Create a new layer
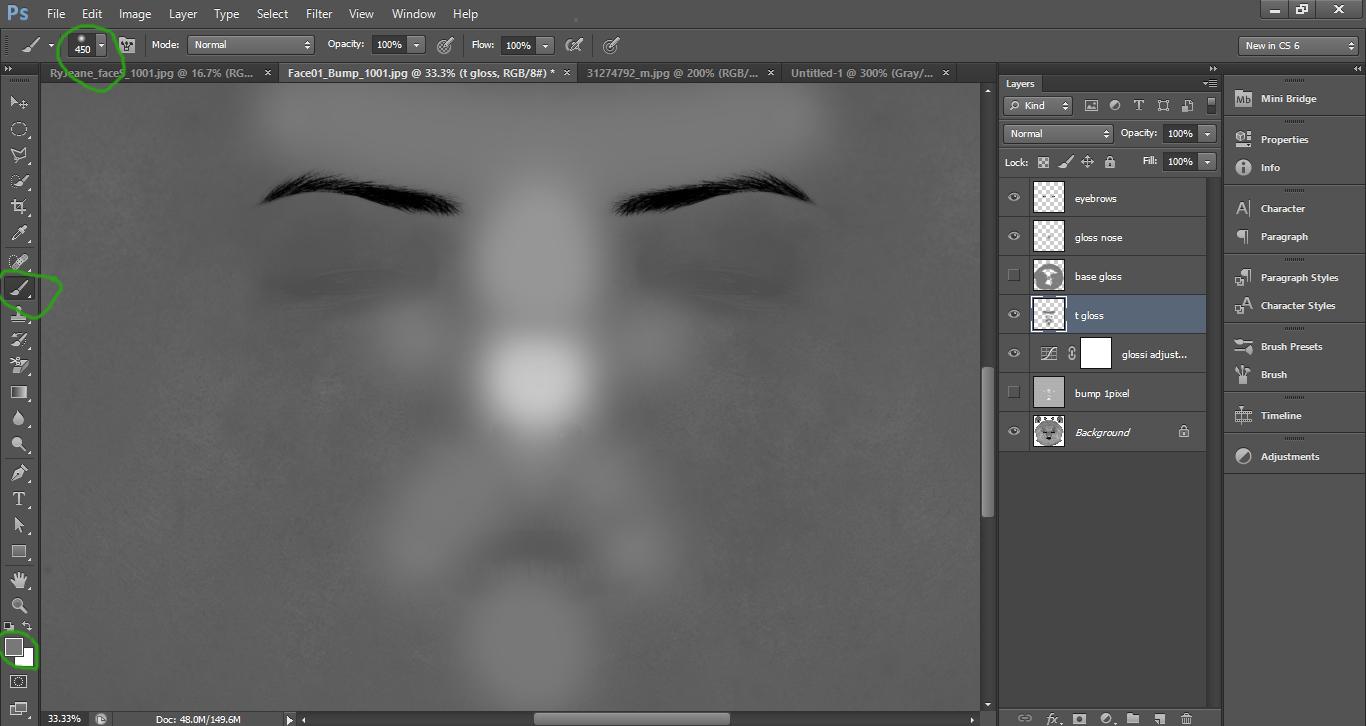 pyautogui.click(x=1160, y=718)
